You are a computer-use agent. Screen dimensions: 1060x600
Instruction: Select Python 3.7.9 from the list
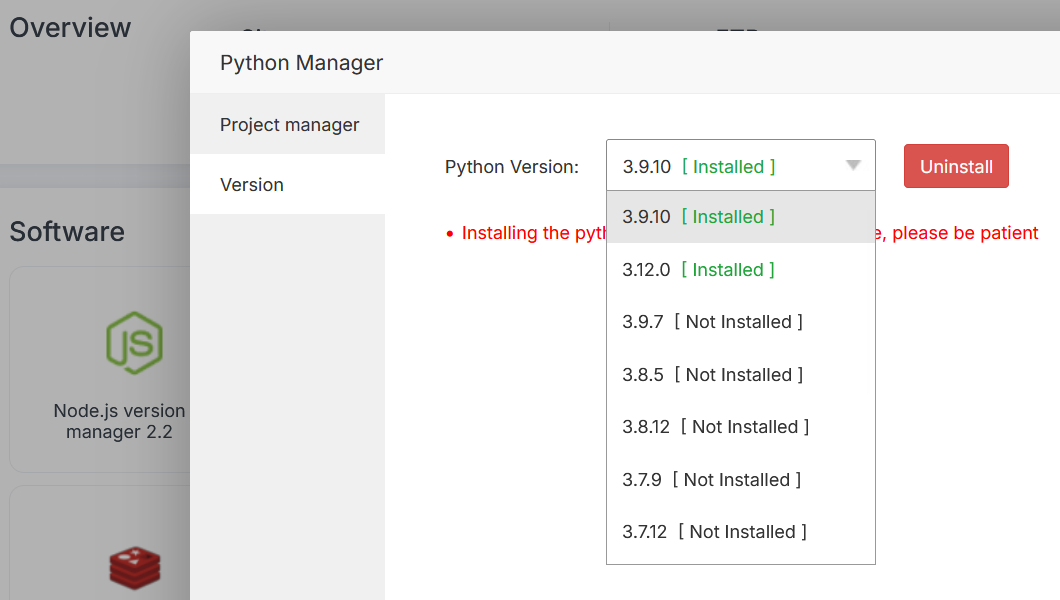coord(711,480)
